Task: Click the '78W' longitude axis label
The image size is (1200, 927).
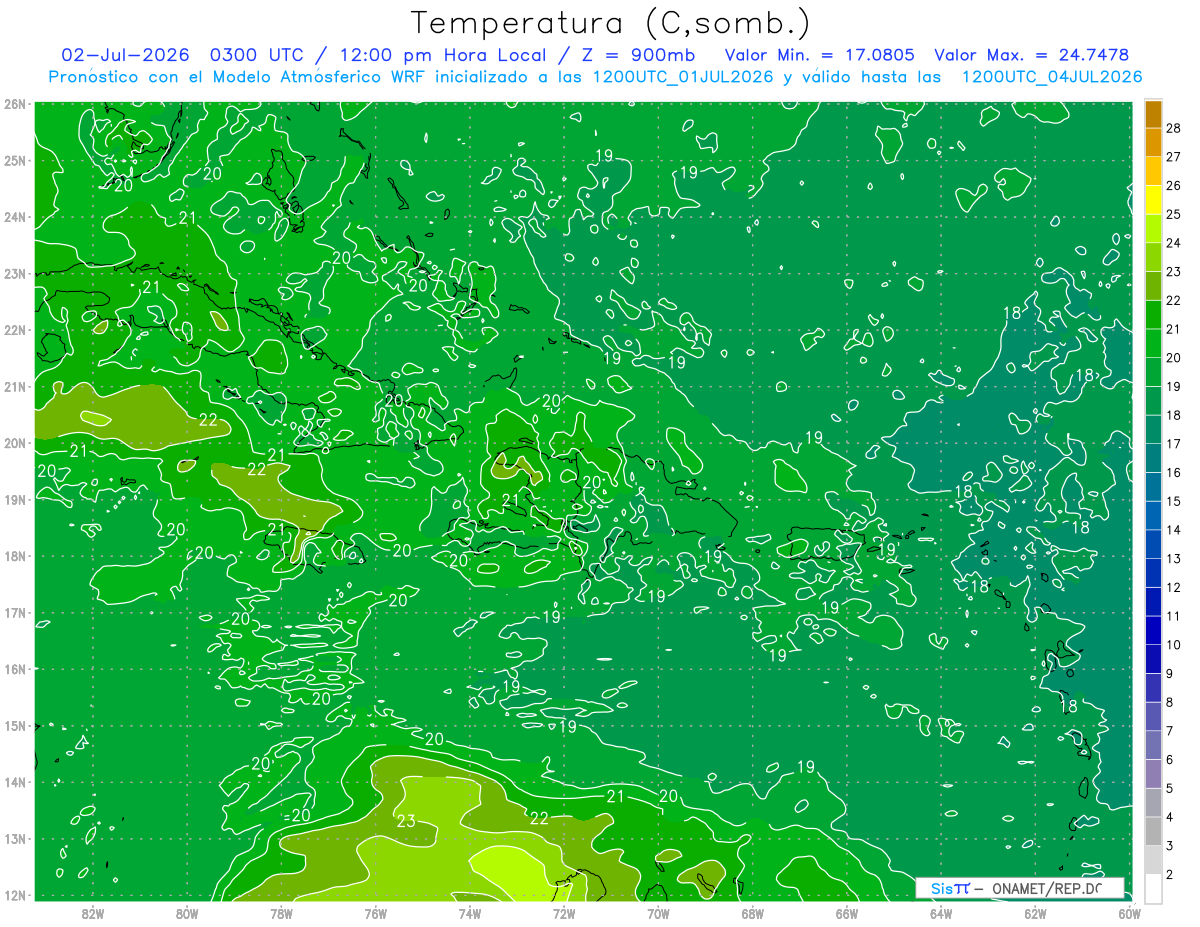Action: pos(281,913)
